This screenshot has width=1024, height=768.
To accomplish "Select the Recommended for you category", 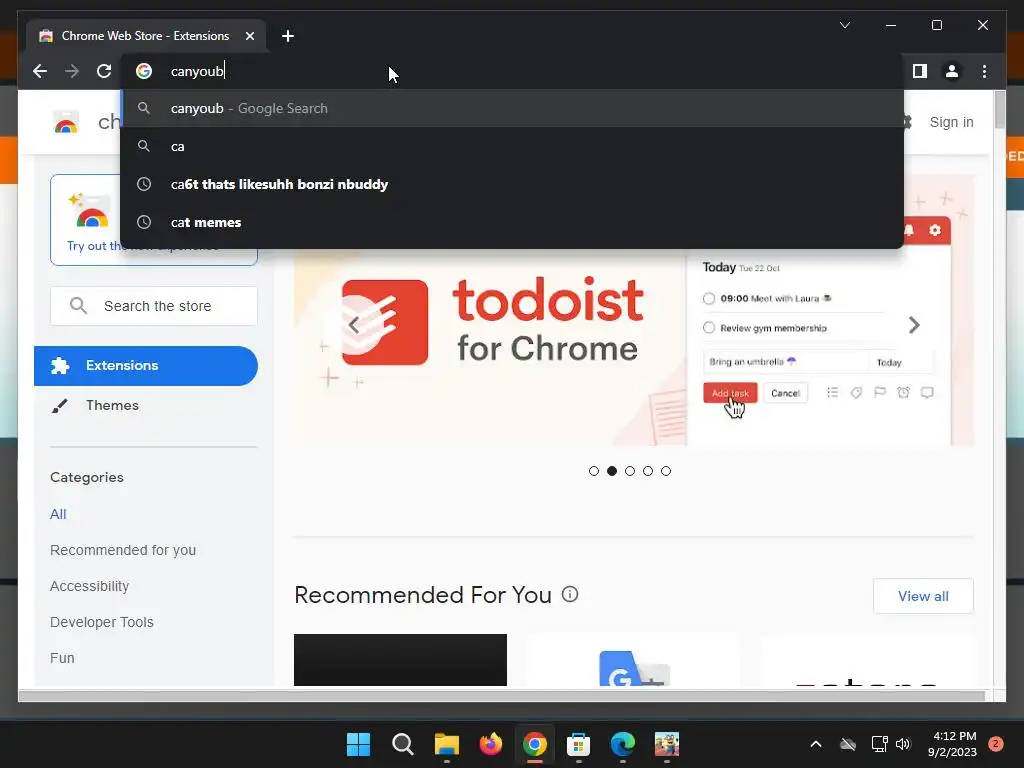I will pos(123,550).
